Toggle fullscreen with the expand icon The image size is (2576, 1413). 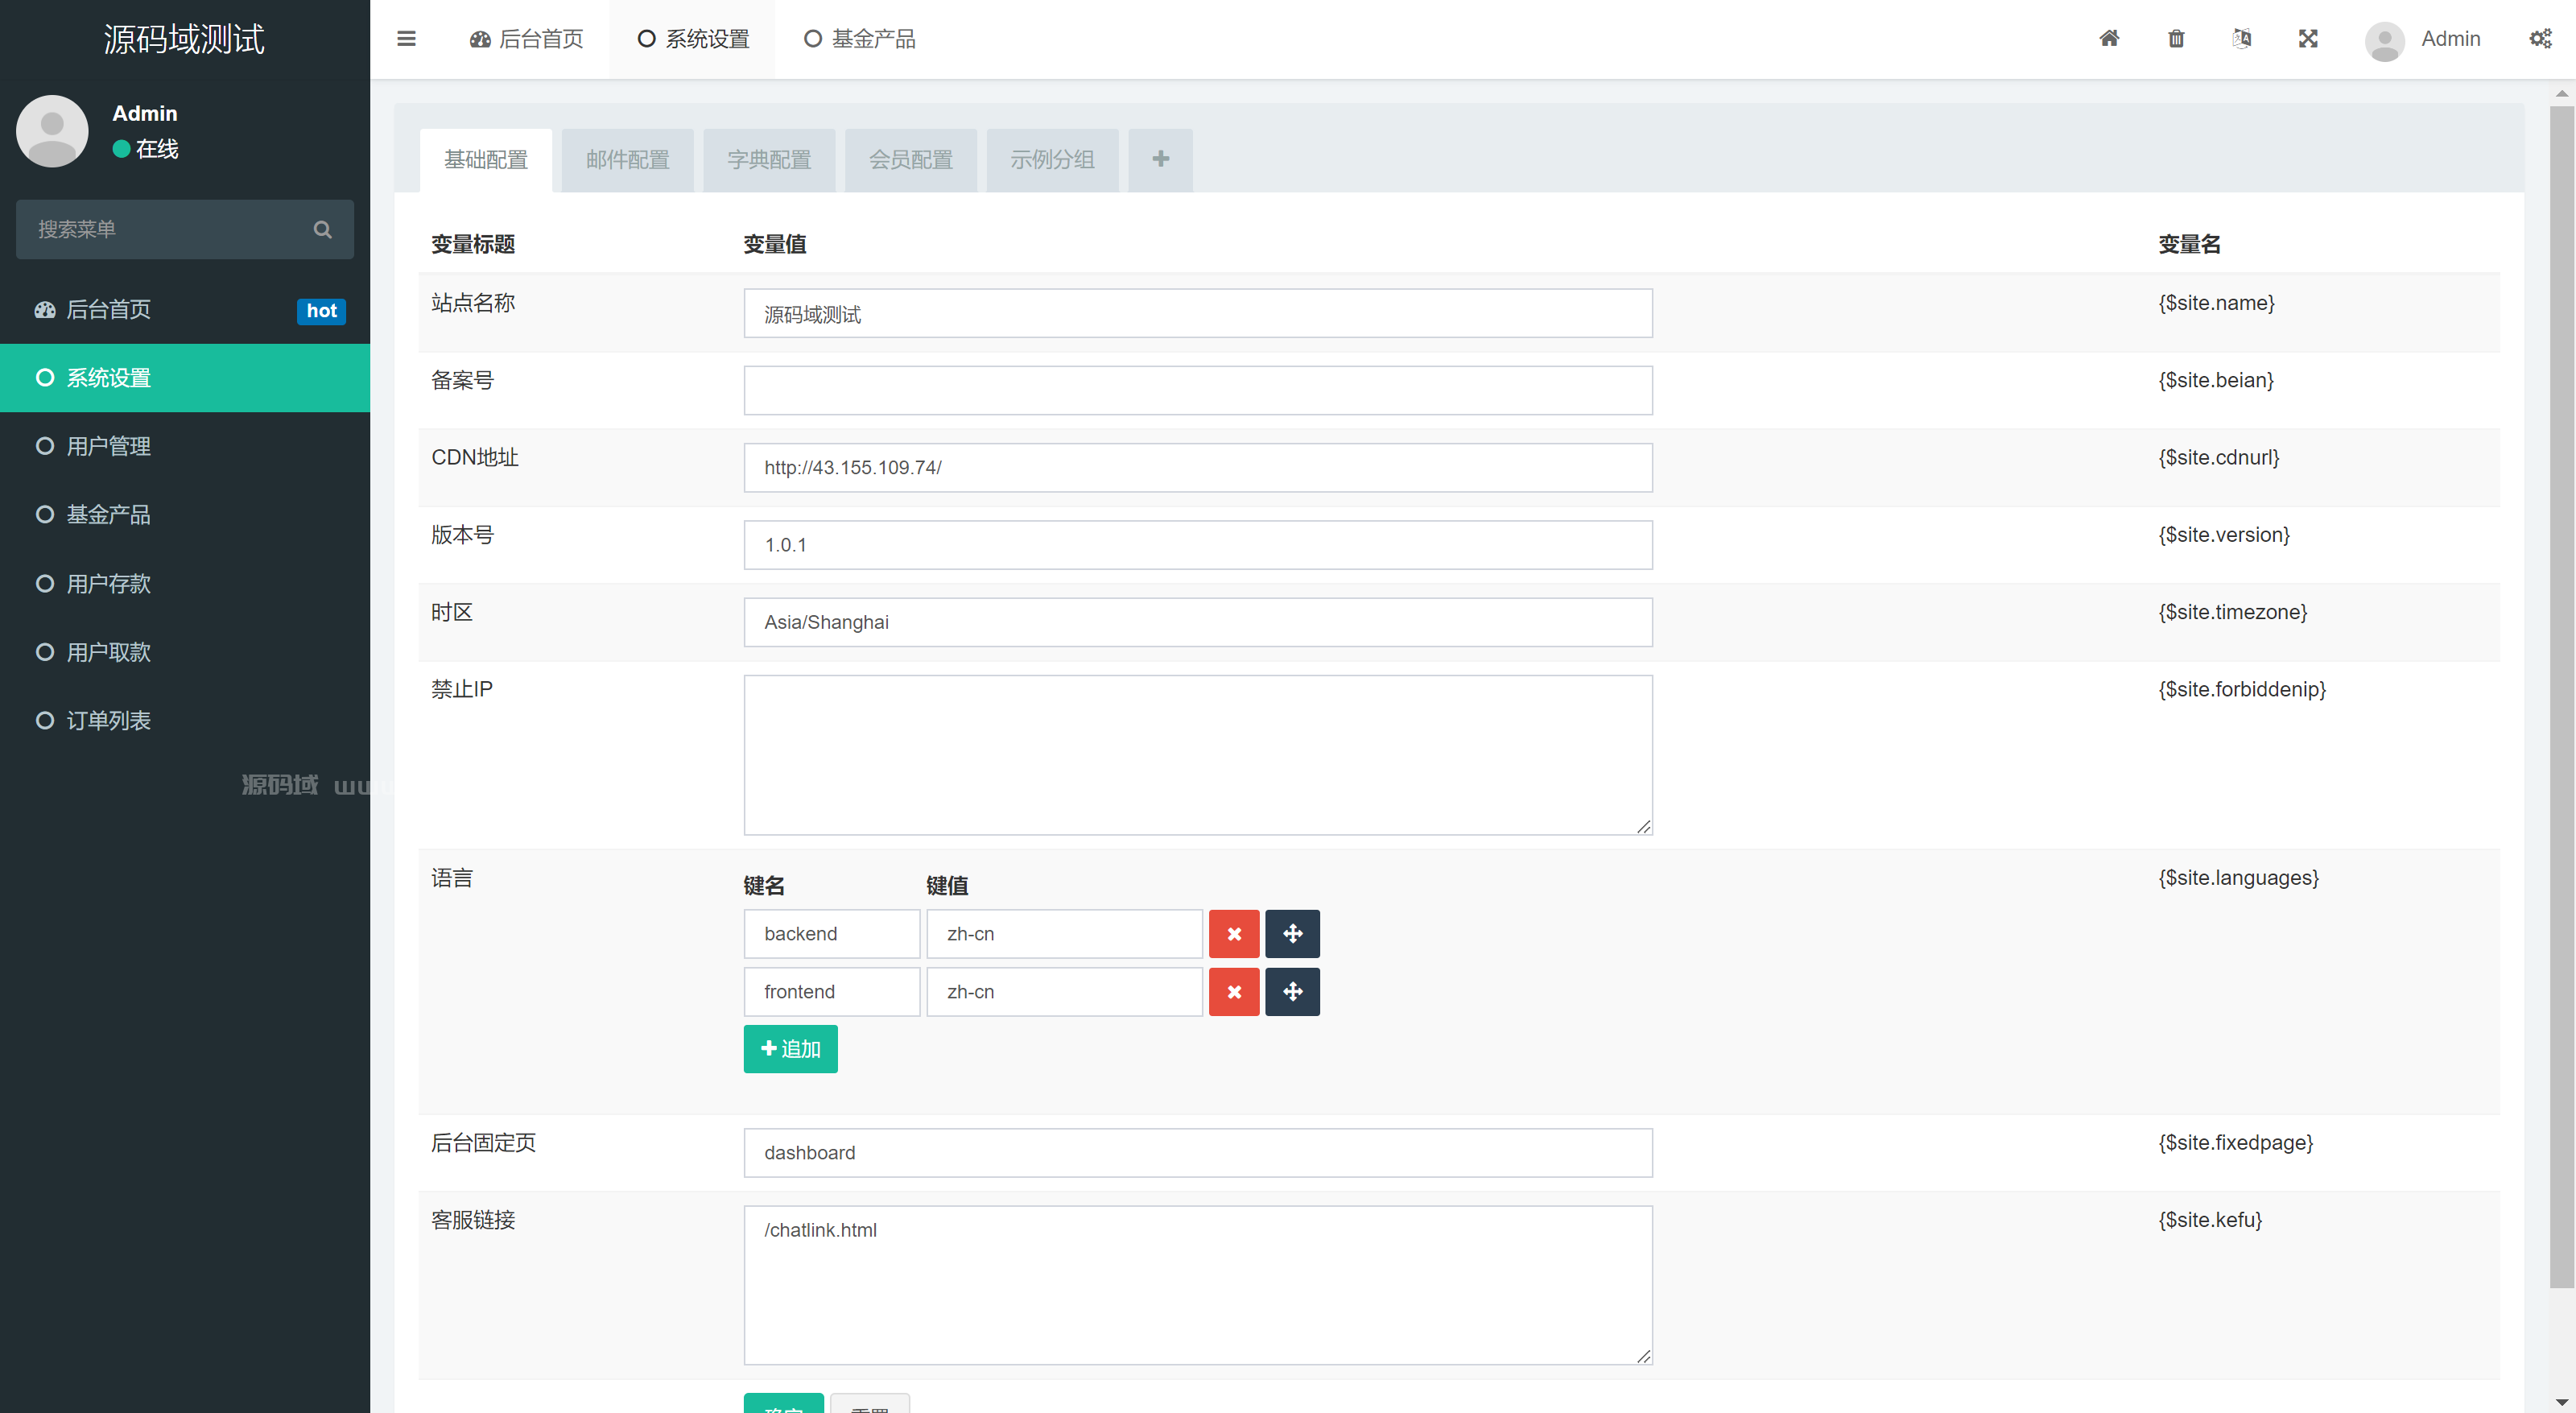(x=2308, y=39)
